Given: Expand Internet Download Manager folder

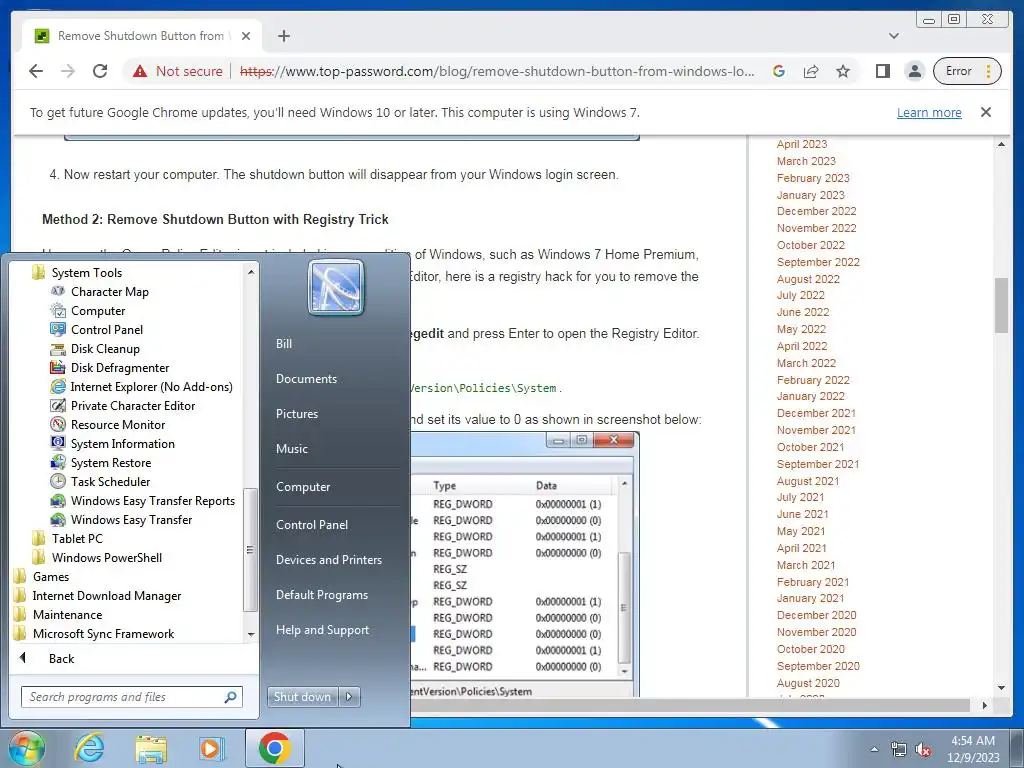Looking at the screenshot, I should (x=106, y=596).
